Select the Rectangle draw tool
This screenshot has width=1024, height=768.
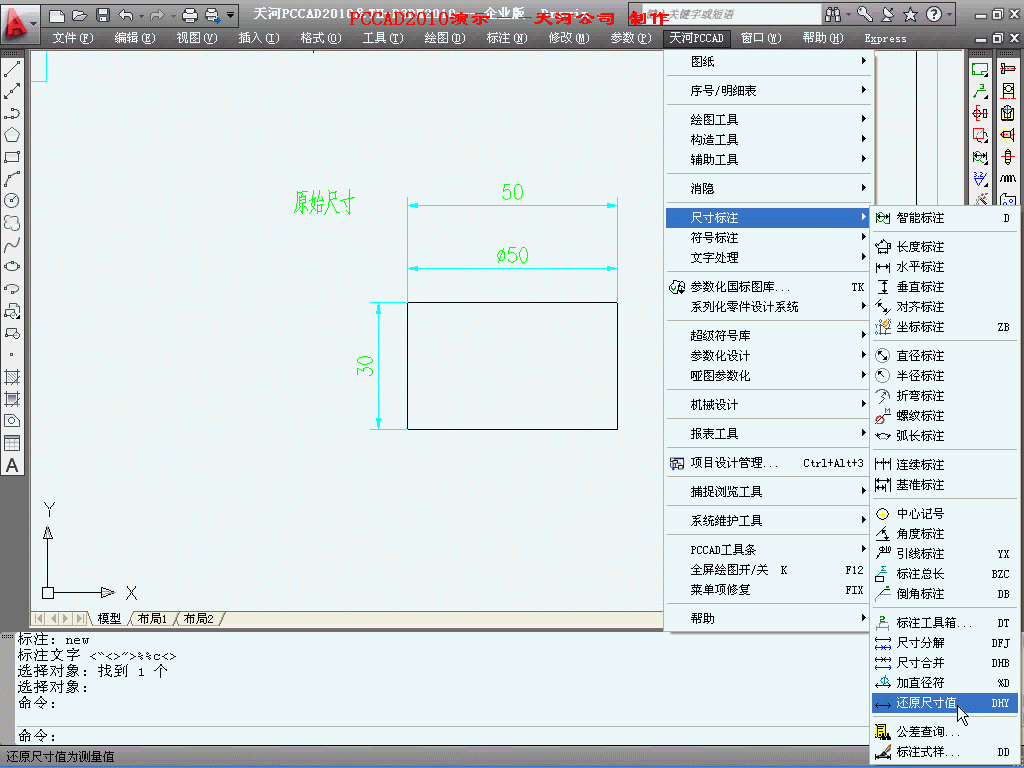12,157
